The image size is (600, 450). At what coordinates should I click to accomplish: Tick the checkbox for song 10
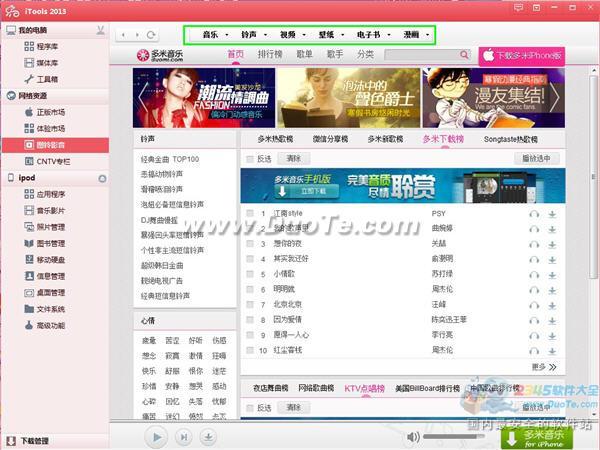(250, 350)
